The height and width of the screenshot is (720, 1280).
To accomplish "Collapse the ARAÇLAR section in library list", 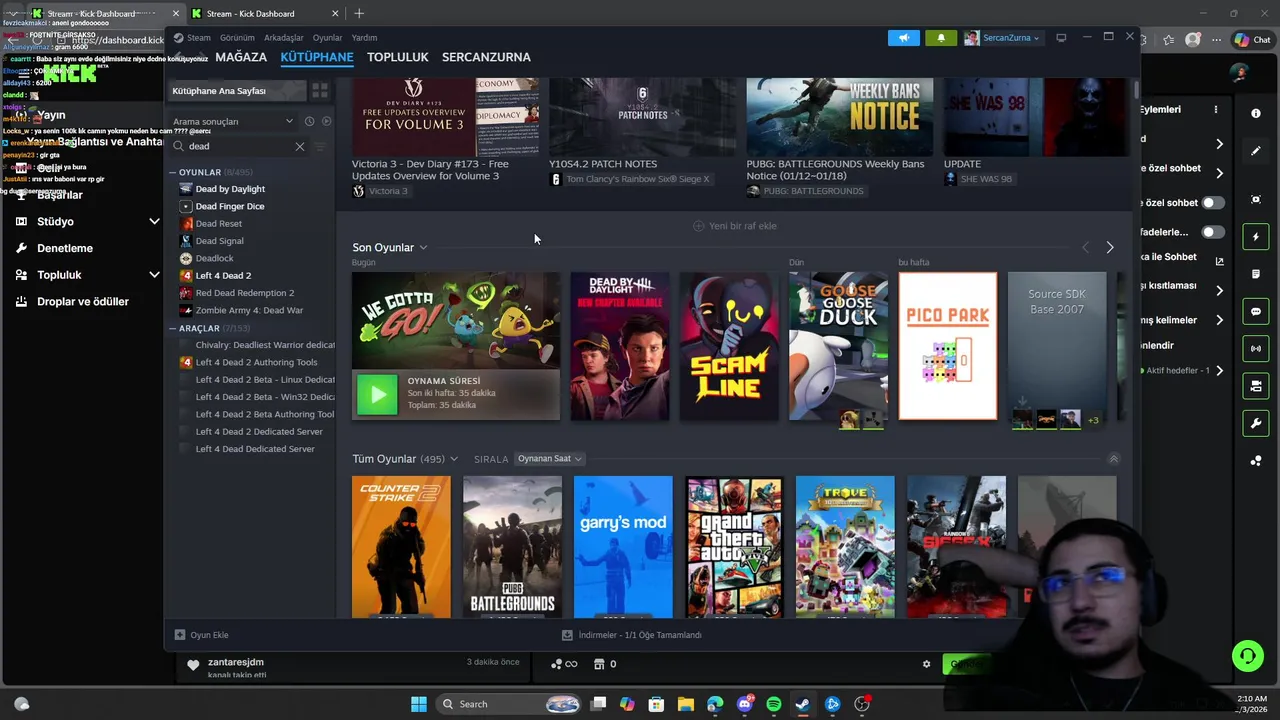I will click(173, 328).
